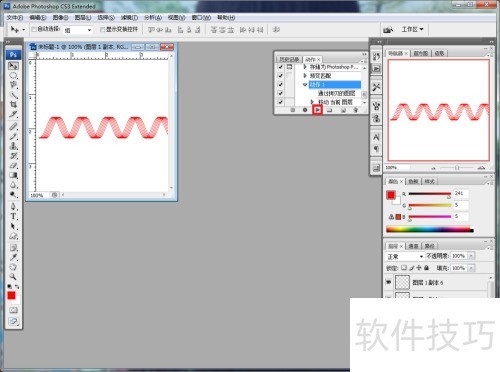The height and width of the screenshot is (372, 500).
Task: Swap foreground and background colors
Action: [17, 286]
